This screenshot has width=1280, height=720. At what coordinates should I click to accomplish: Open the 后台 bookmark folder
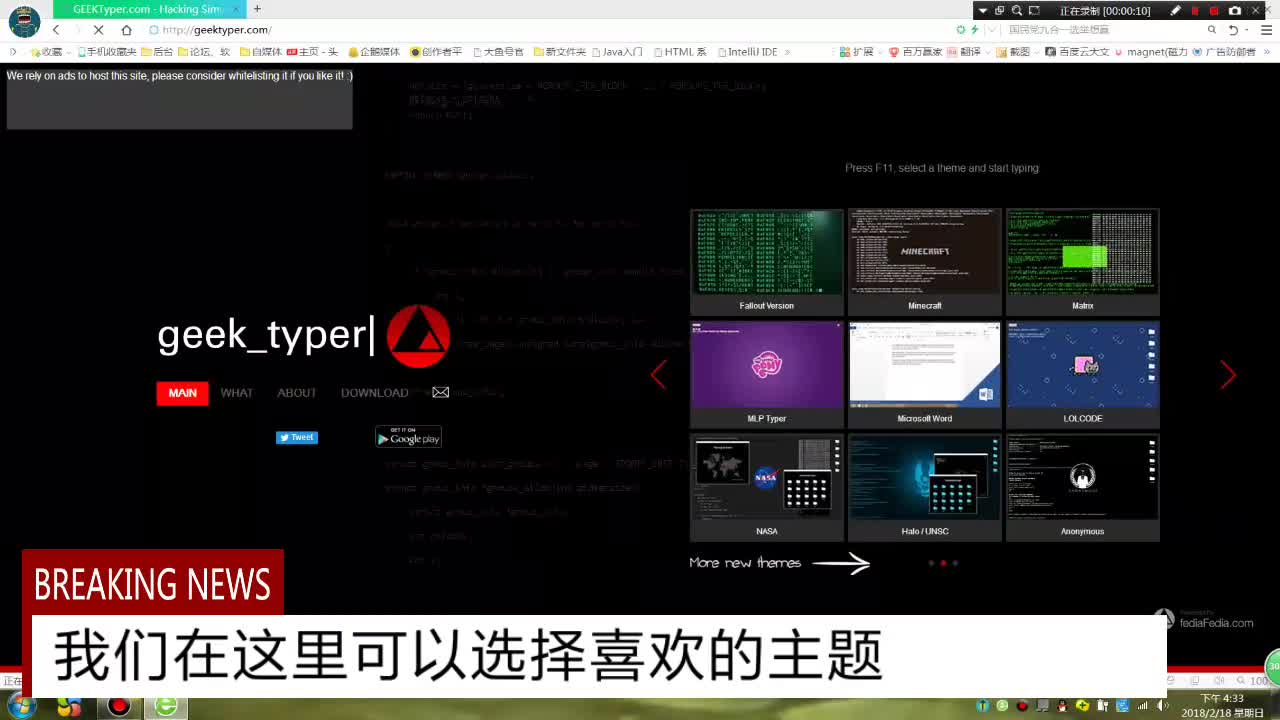pyautogui.click(x=158, y=52)
